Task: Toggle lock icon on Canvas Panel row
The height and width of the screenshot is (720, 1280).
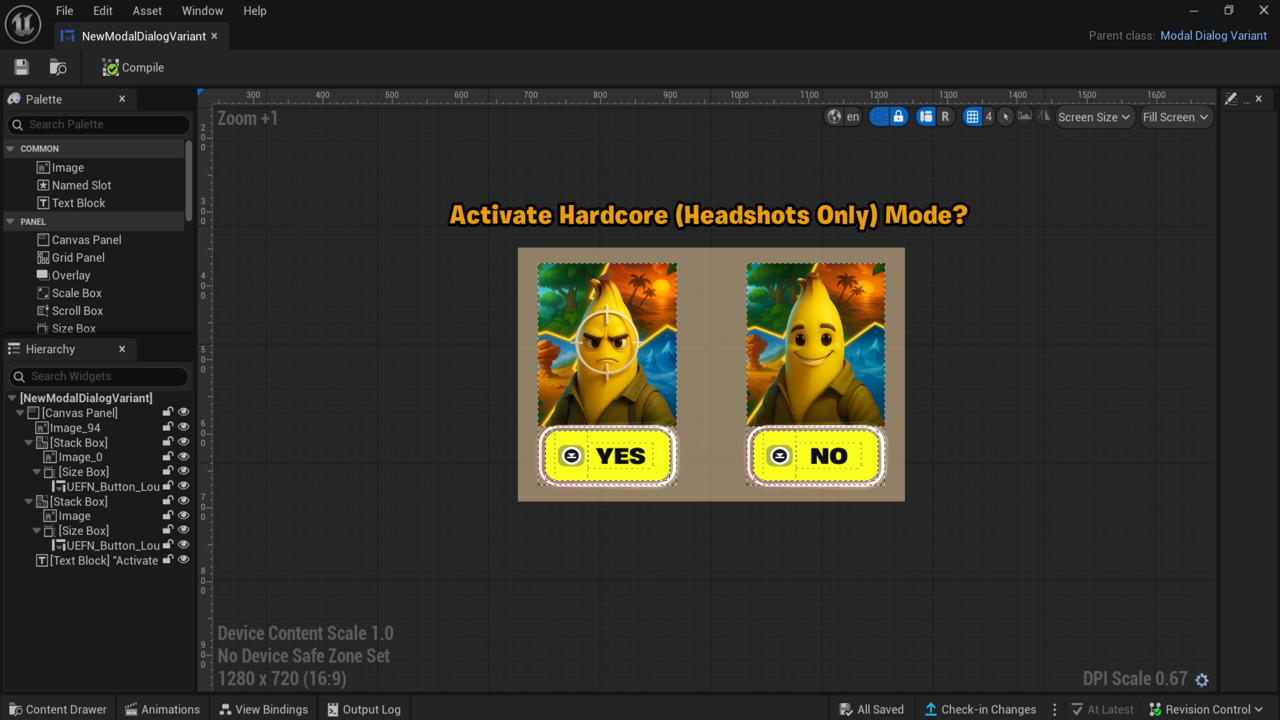Action: [x=168, y=412]
